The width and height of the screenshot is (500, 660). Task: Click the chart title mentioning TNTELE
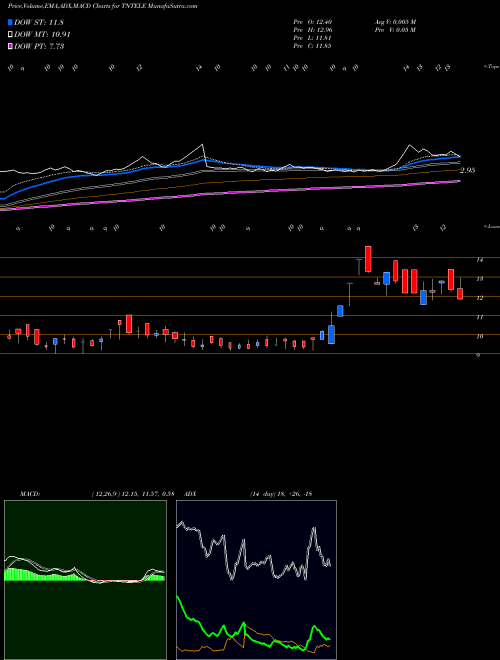tap(103, 6)
